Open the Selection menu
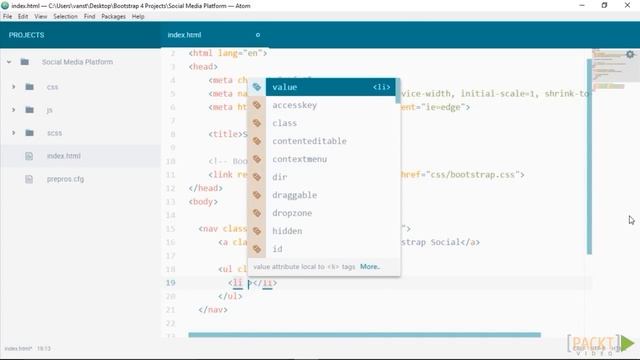Image resolution: width=640 pixels, height=360 pixels. tap(65, 16)
